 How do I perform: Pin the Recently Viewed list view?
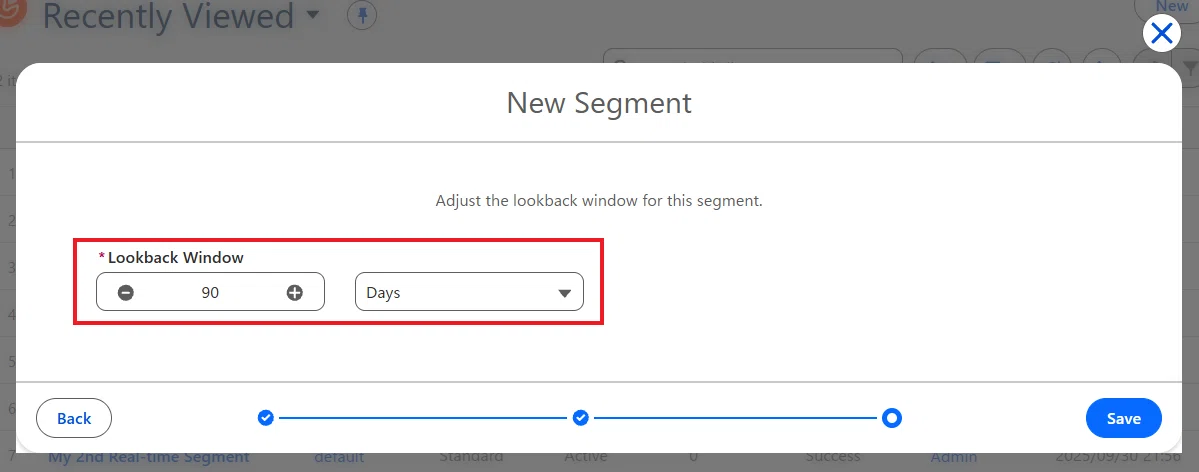tap(362, 15)
